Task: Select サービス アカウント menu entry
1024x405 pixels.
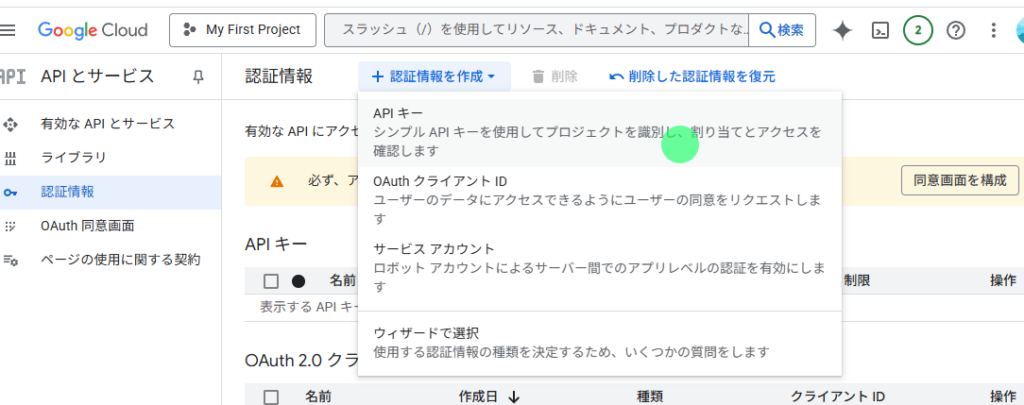Action: tap(600, 267)
